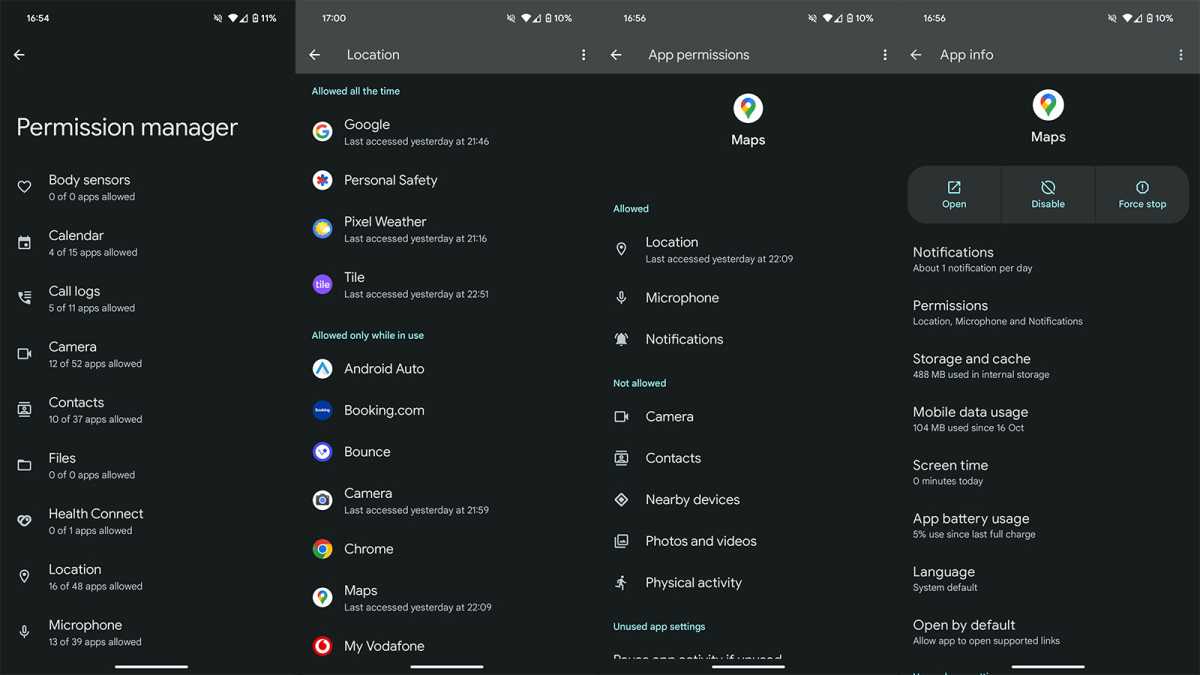Tap Maps icon in Location list
This screenshot has width=1200, height=675.
click(322, 597)
